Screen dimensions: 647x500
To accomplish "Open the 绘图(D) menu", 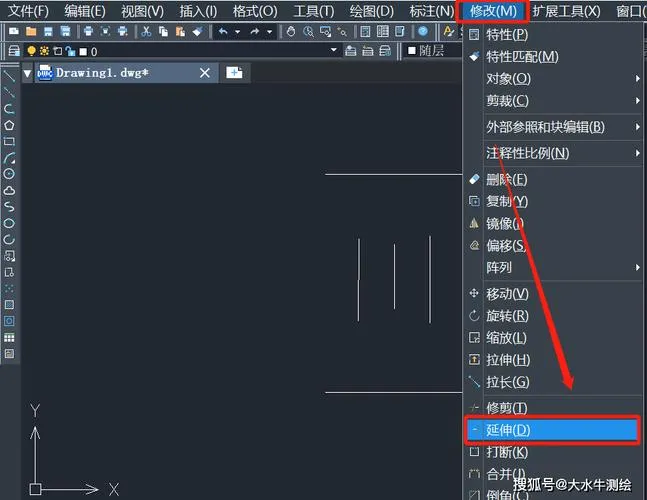I will pyautogui.click(x=372, y=11).
